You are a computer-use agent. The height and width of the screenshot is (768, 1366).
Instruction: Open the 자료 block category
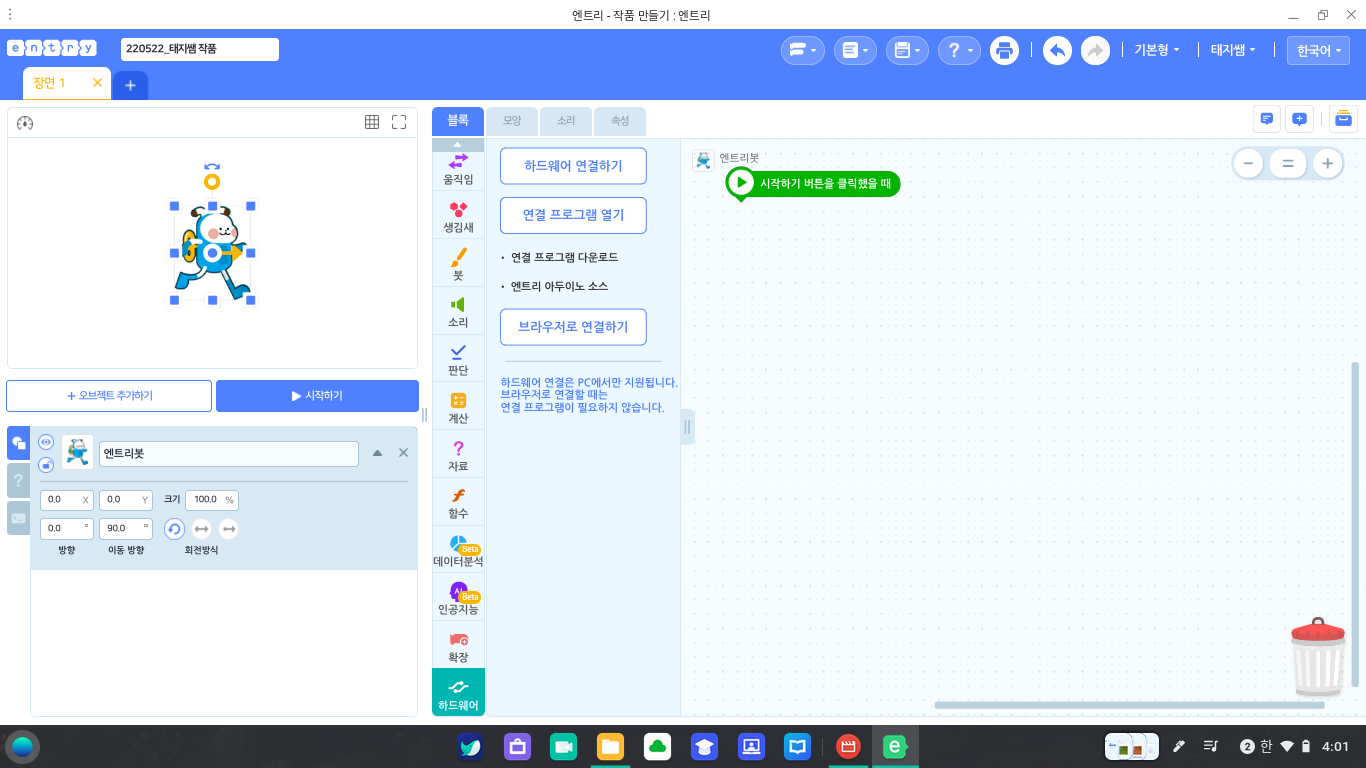[458, 456]
